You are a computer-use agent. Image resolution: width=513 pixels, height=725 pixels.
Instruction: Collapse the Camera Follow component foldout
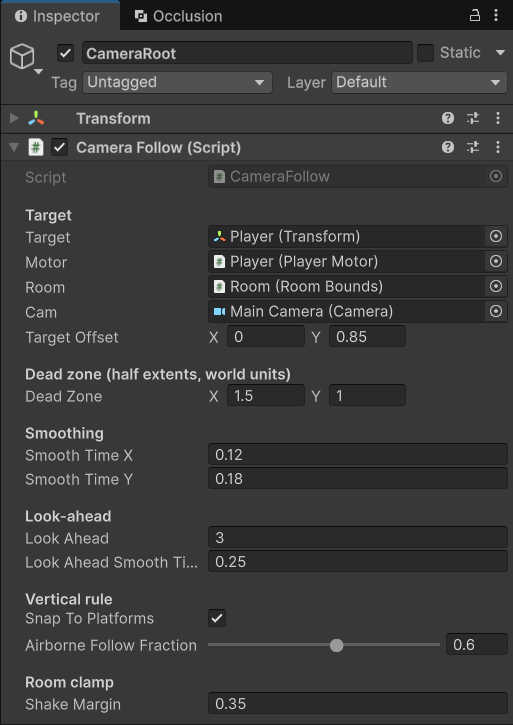14,147
